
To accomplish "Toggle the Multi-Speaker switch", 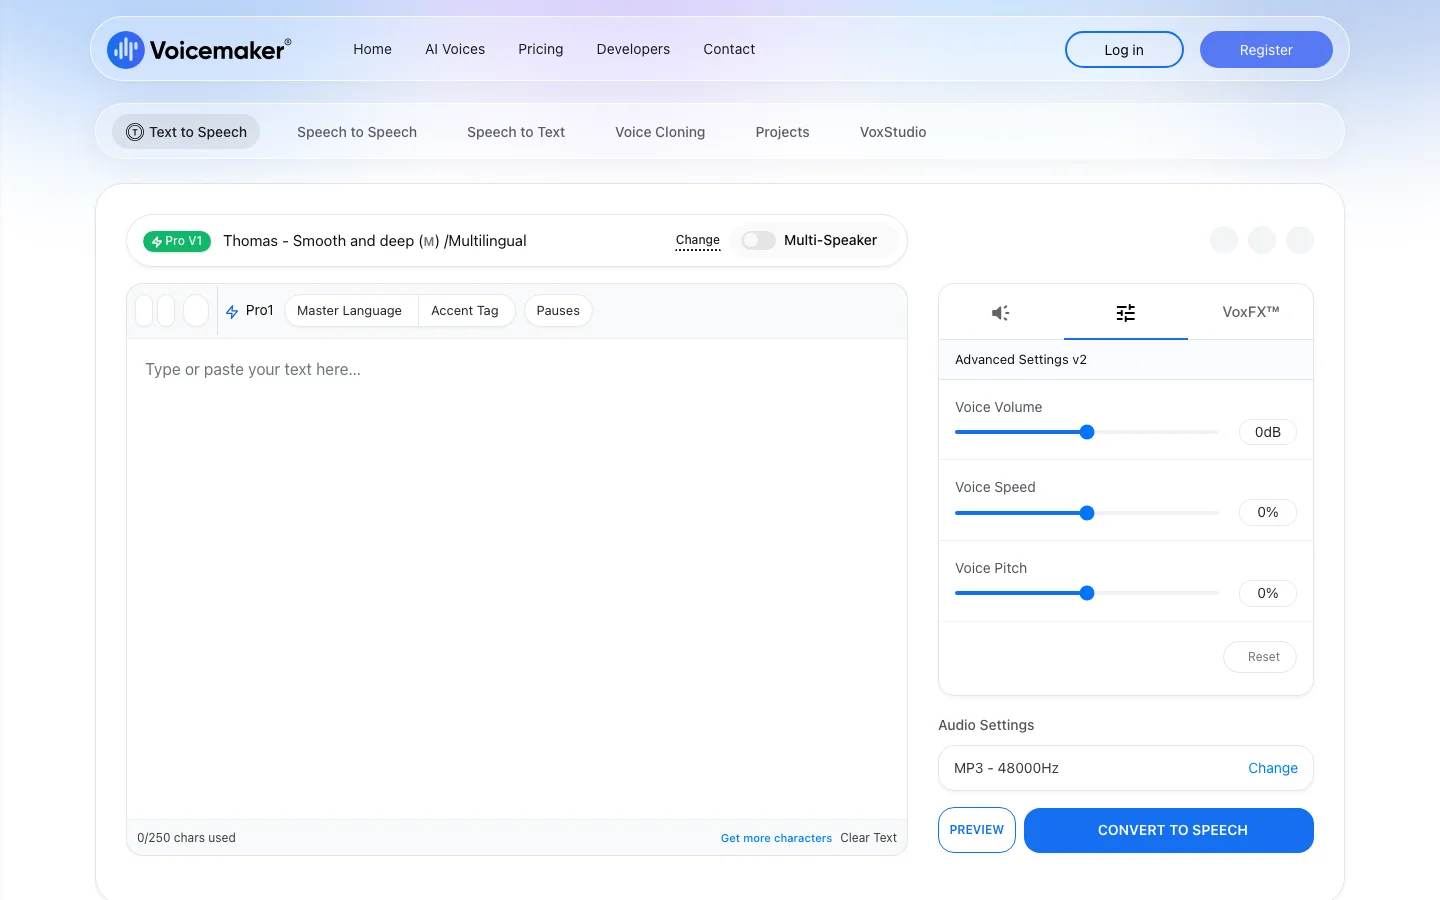I will (758, 240).
